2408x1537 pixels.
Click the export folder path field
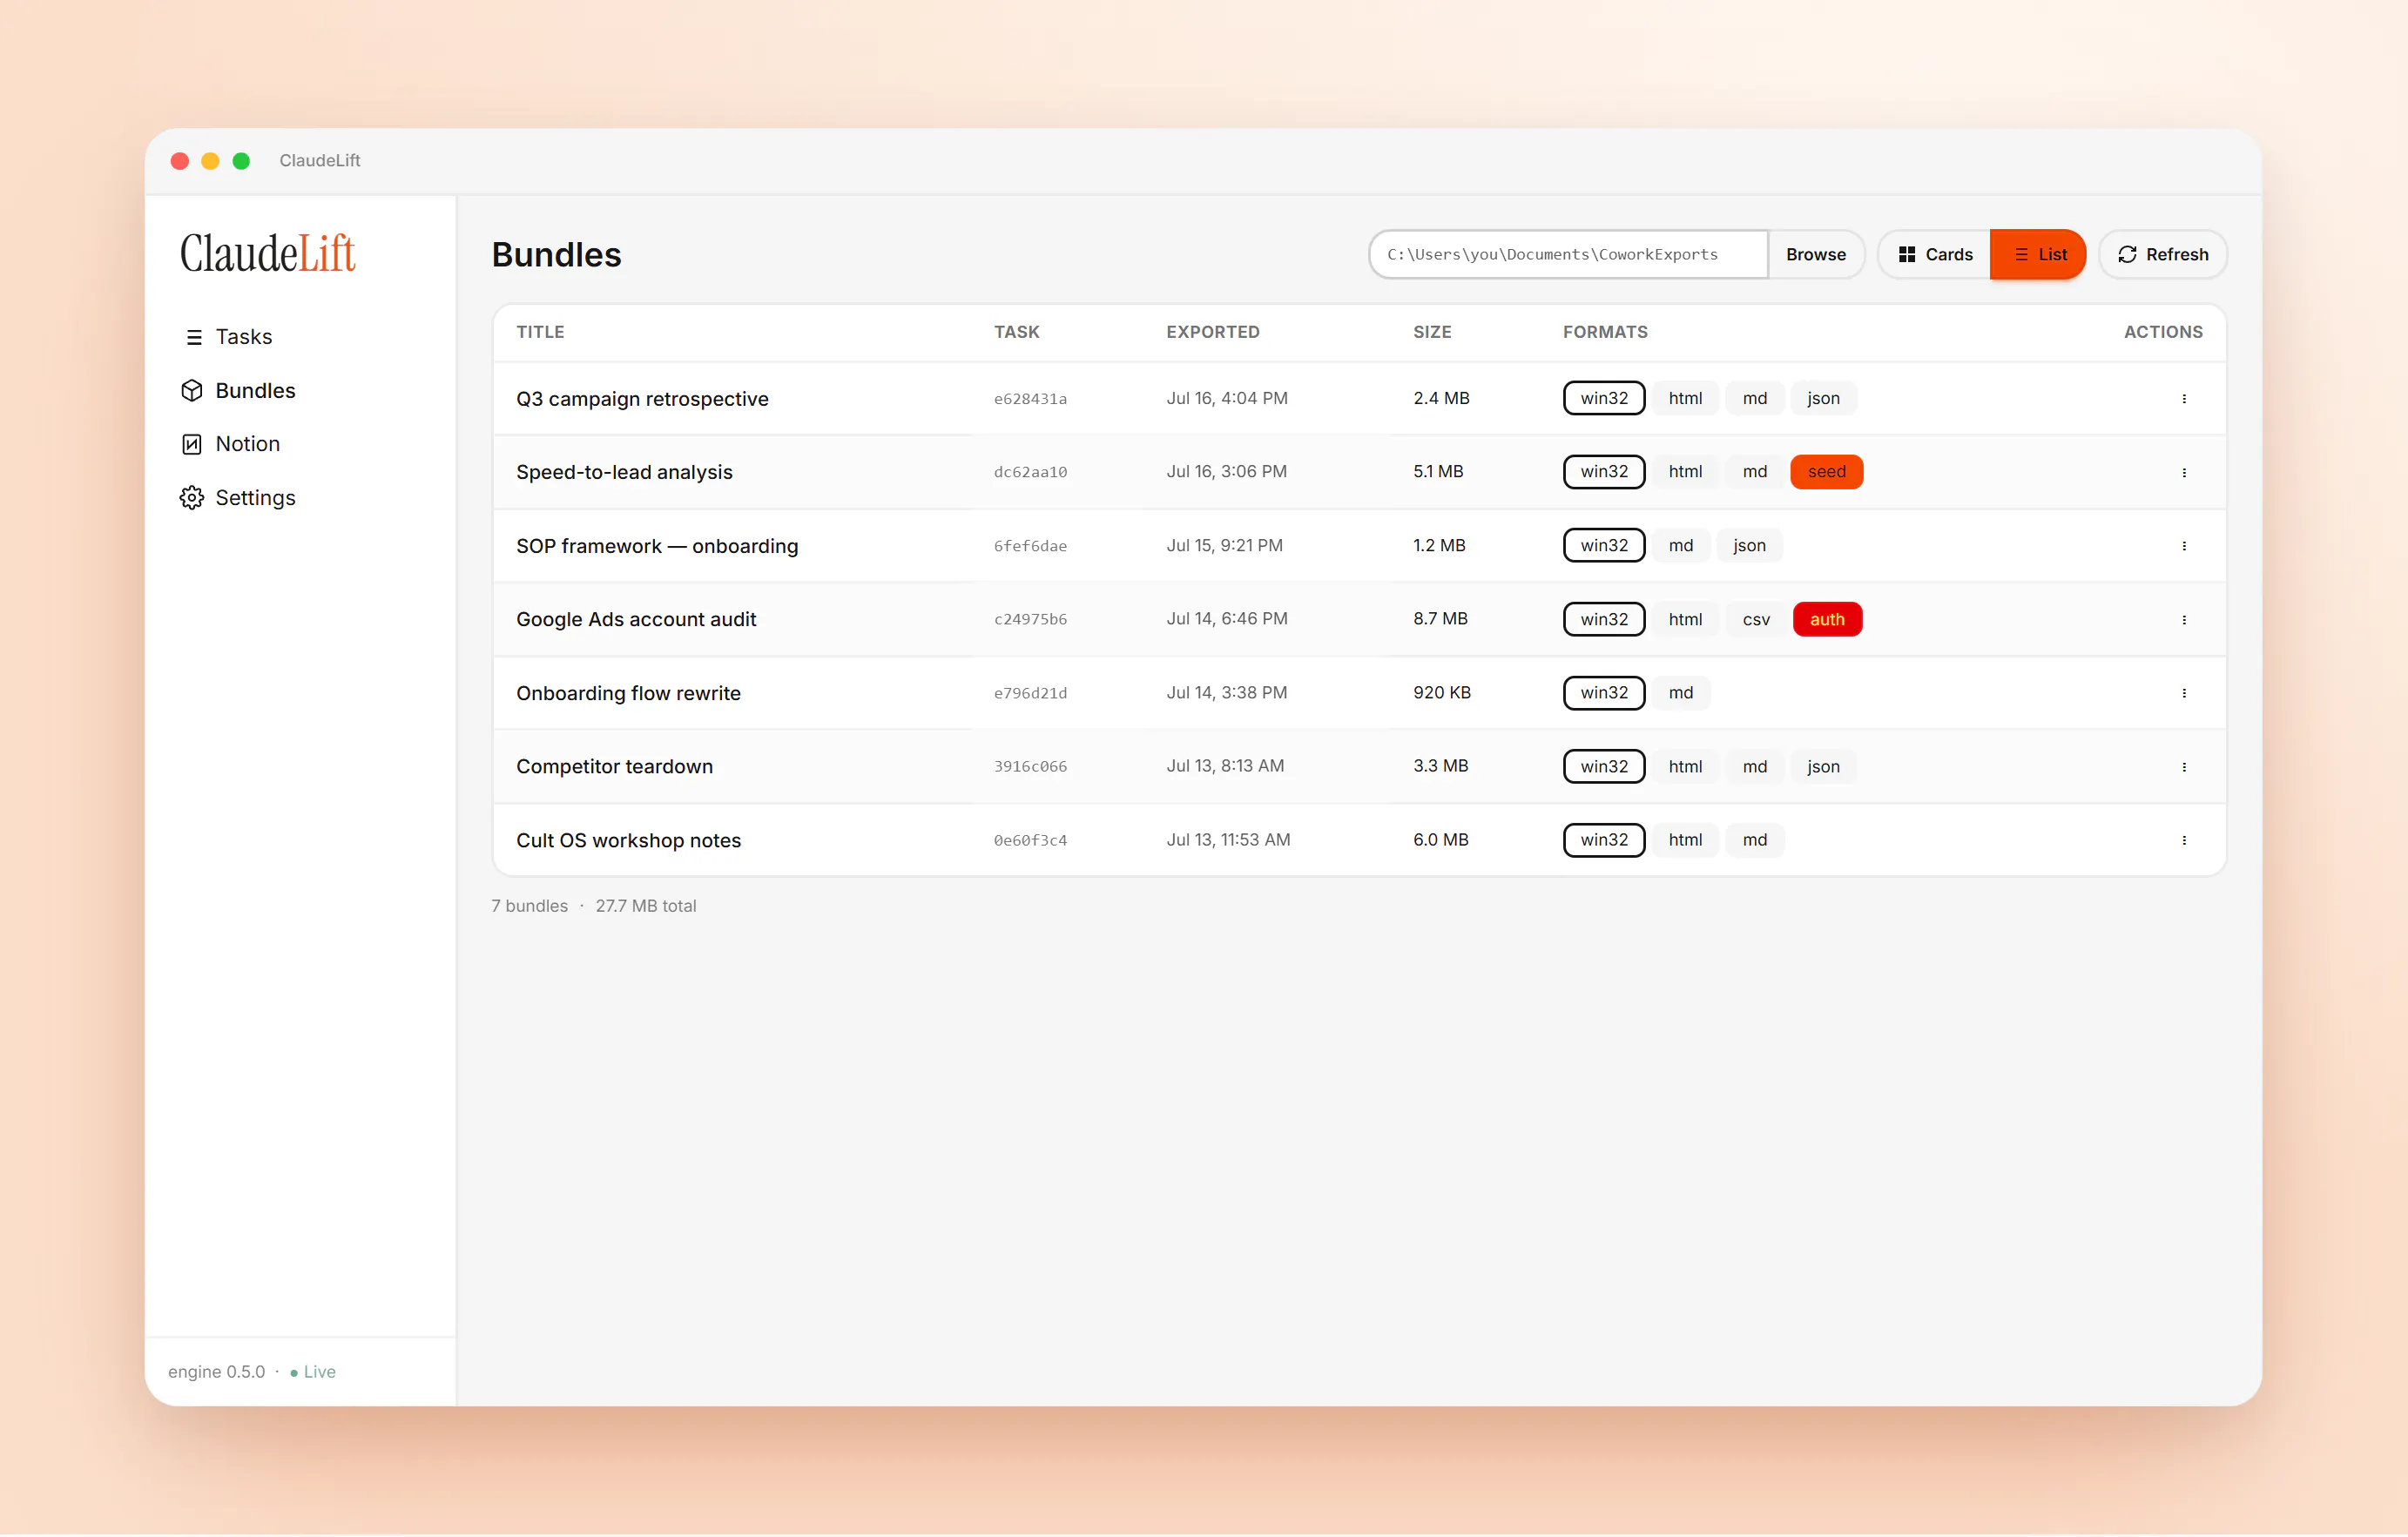point(1568,254)
